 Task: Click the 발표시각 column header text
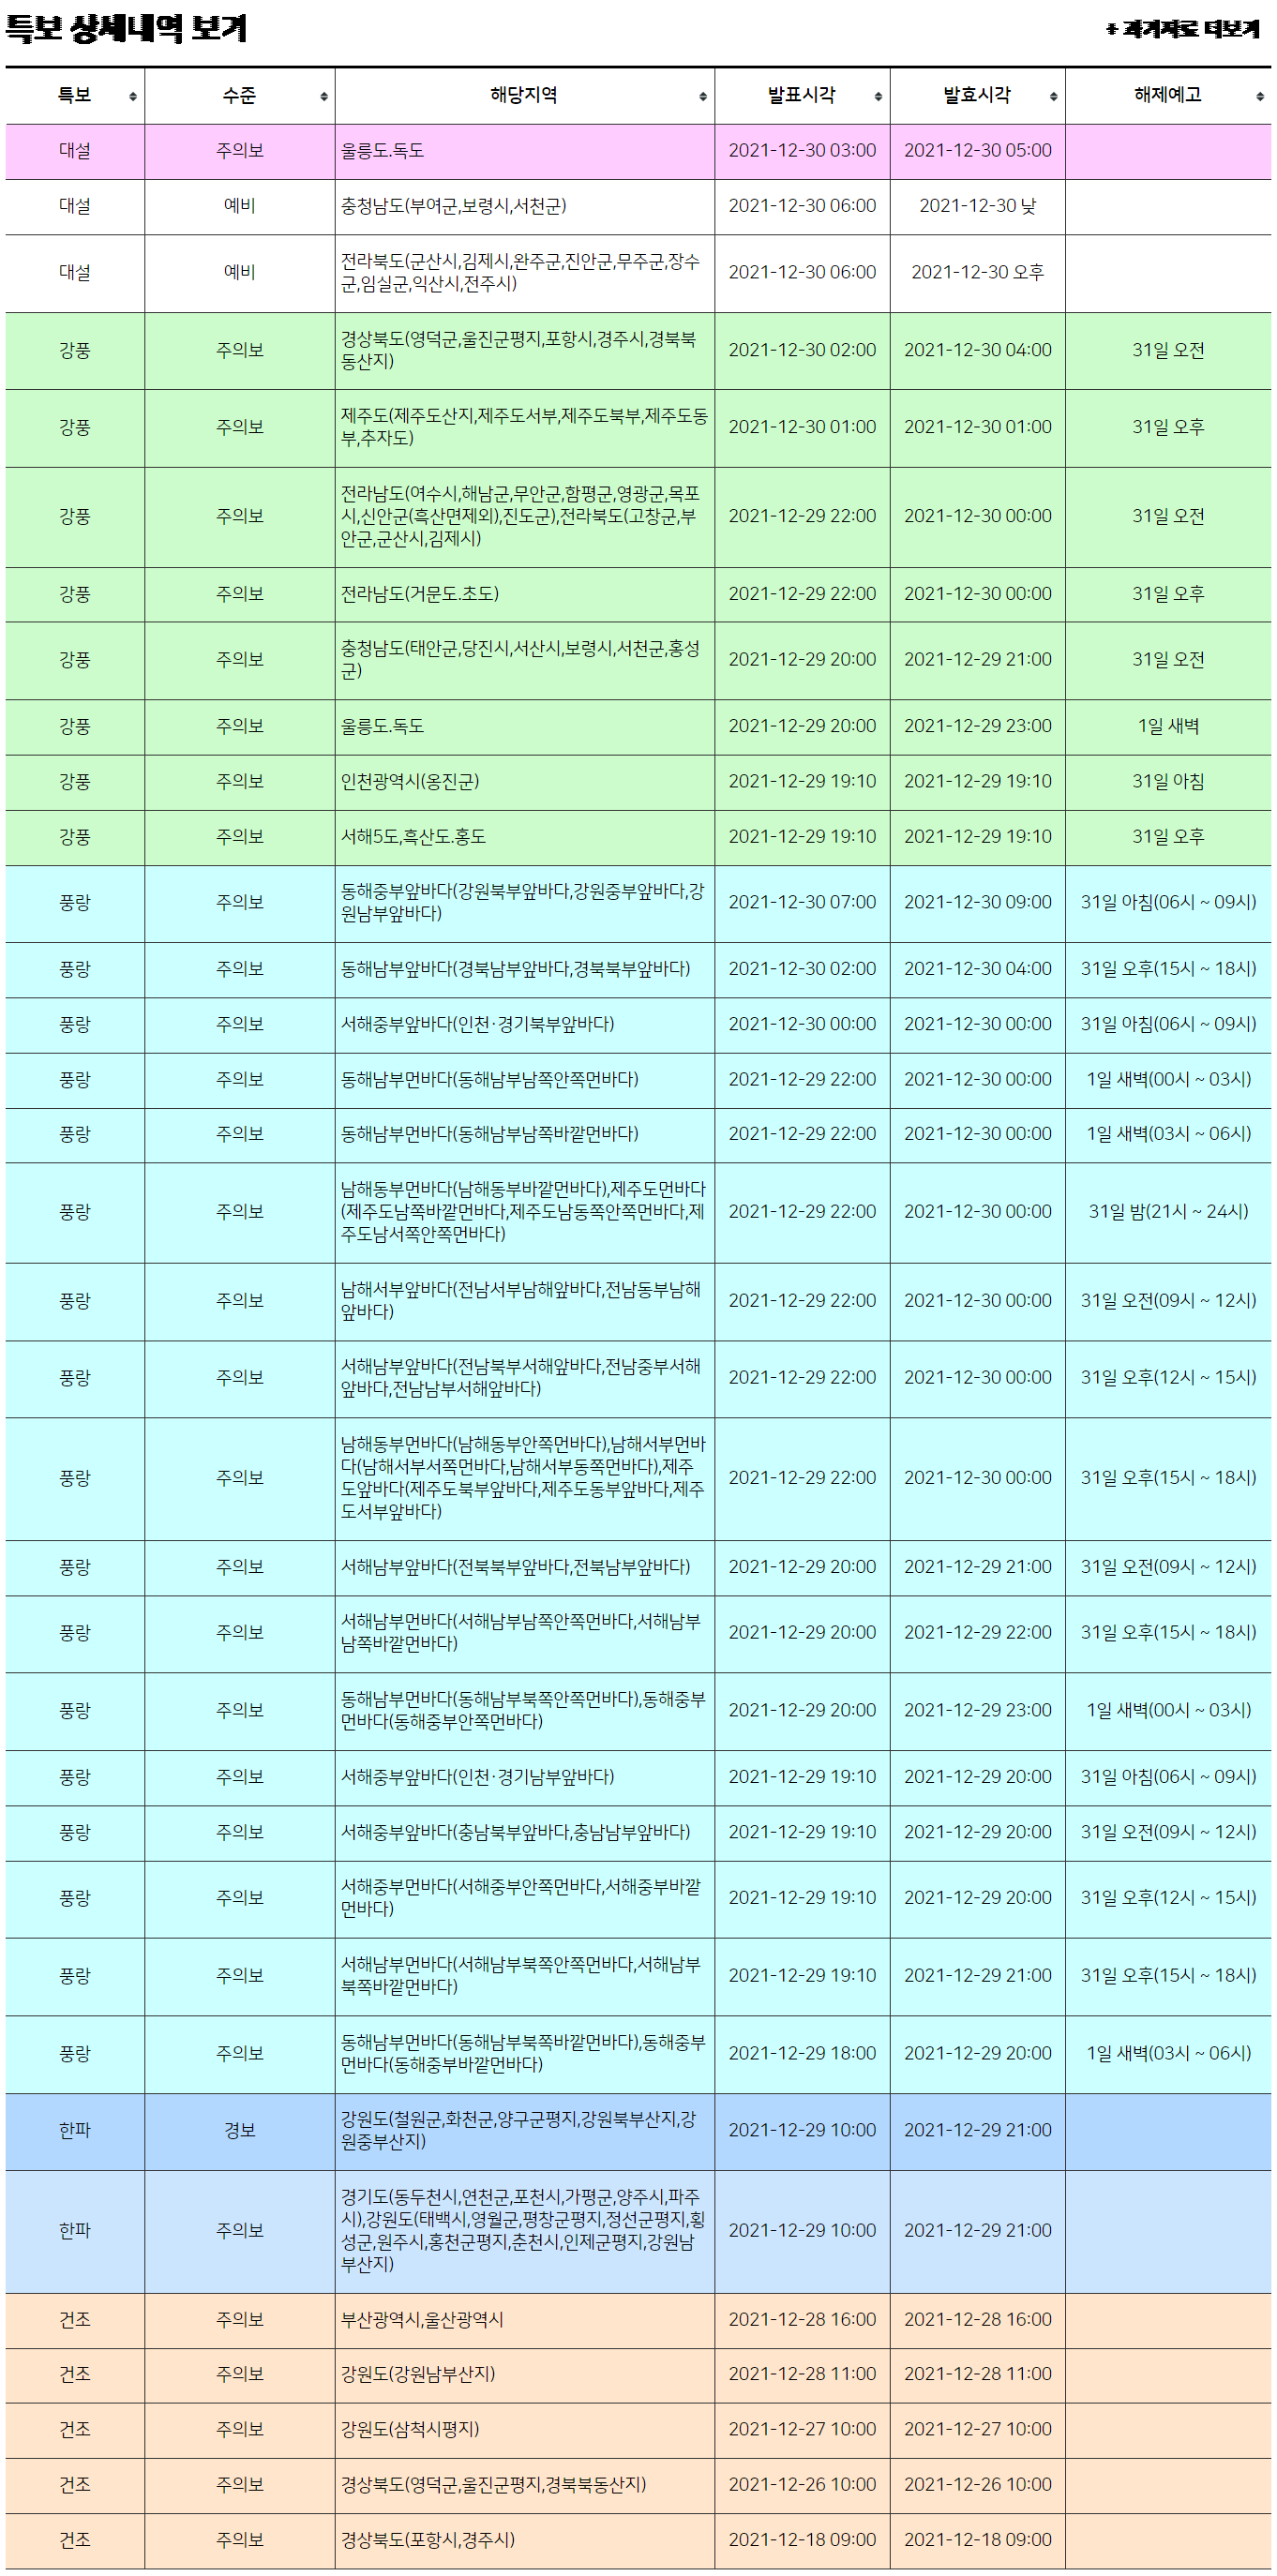802,95
